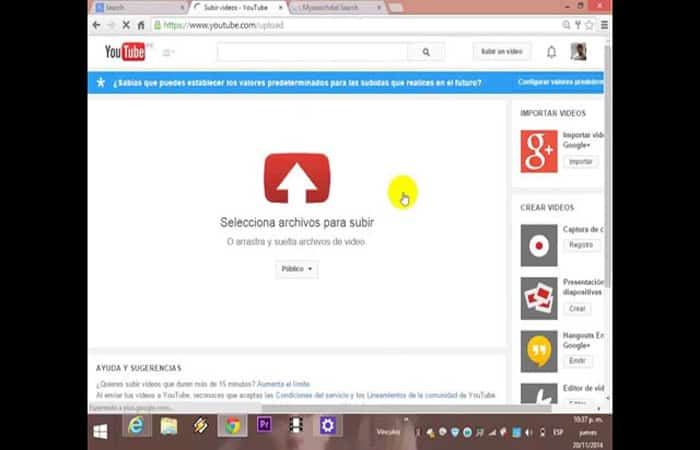The image size is (700, 450).
Task: Open the film strip app on the taskbar
Action: click(296, 425)
